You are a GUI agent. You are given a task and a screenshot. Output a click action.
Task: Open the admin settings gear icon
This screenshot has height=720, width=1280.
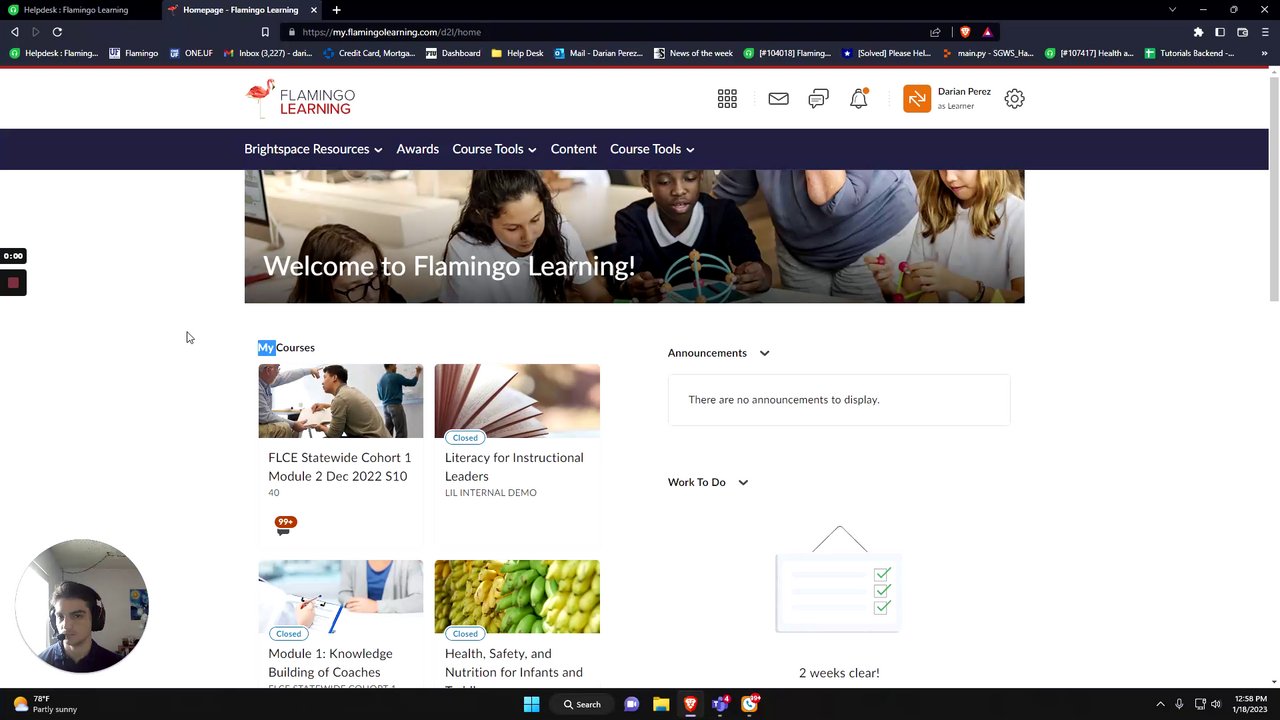[x=1014, y=98]
